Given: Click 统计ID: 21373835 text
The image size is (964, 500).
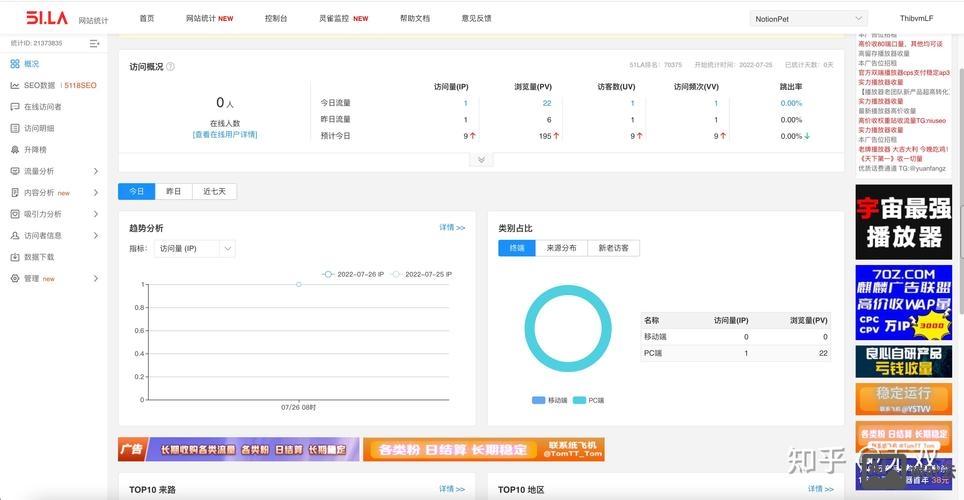Looking at the screenshot, I should click(x=36, y=44).
